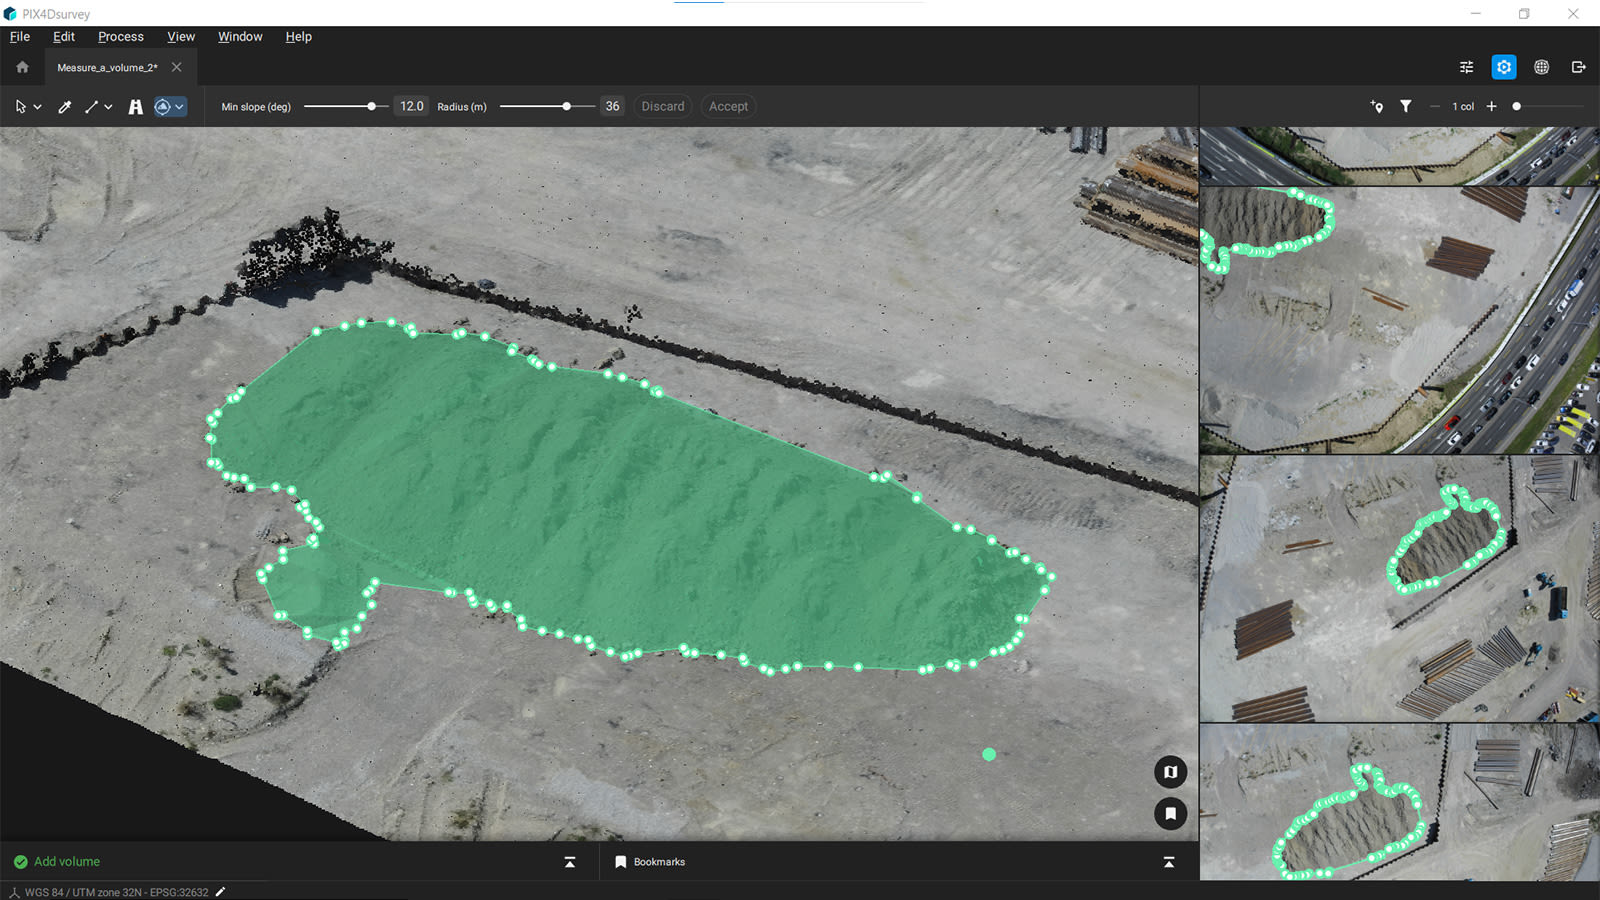The image size is (1600, 900).
Task: Add a marked point from the image panel
Action: [1377, 106]
